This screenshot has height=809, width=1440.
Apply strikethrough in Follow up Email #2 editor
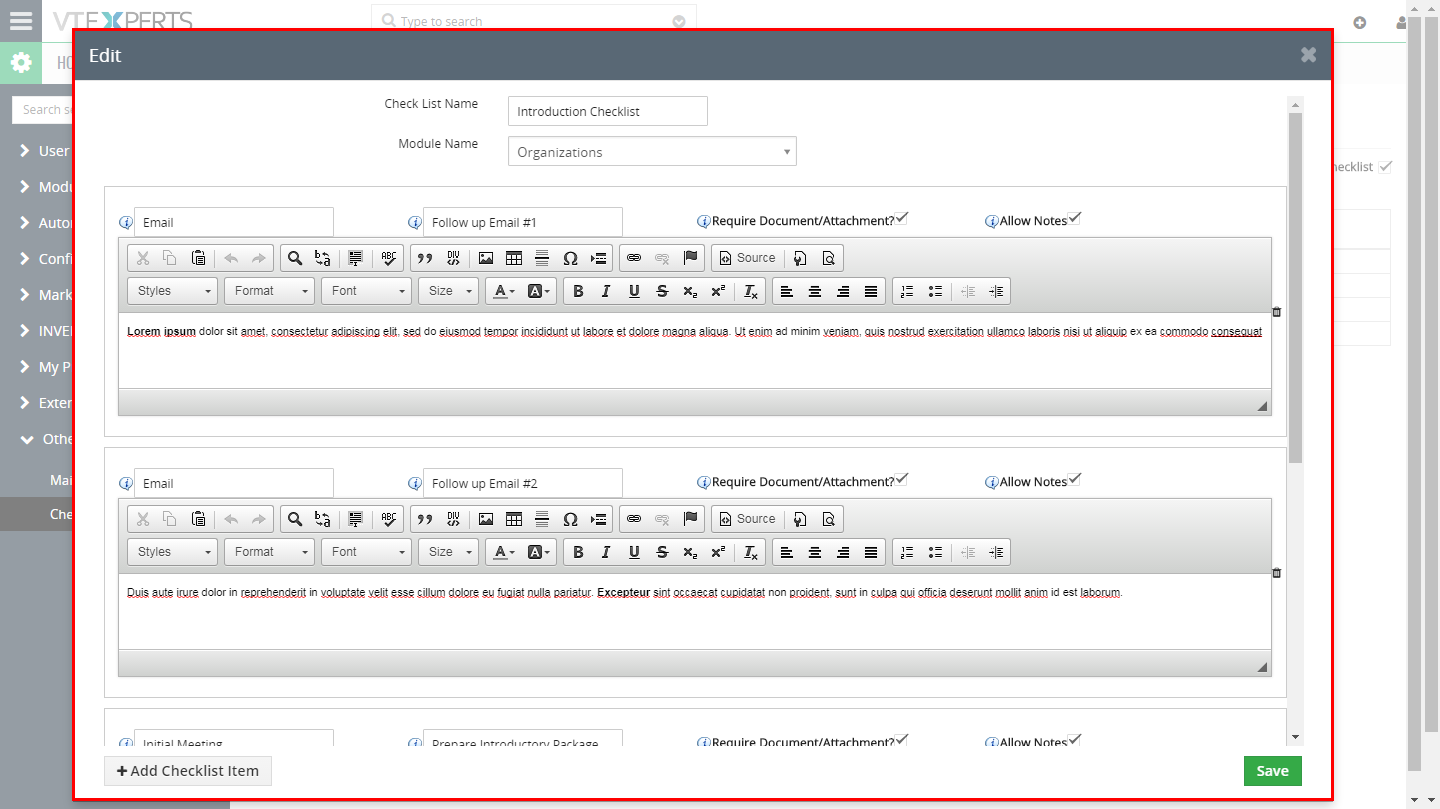tap(662, 552)
